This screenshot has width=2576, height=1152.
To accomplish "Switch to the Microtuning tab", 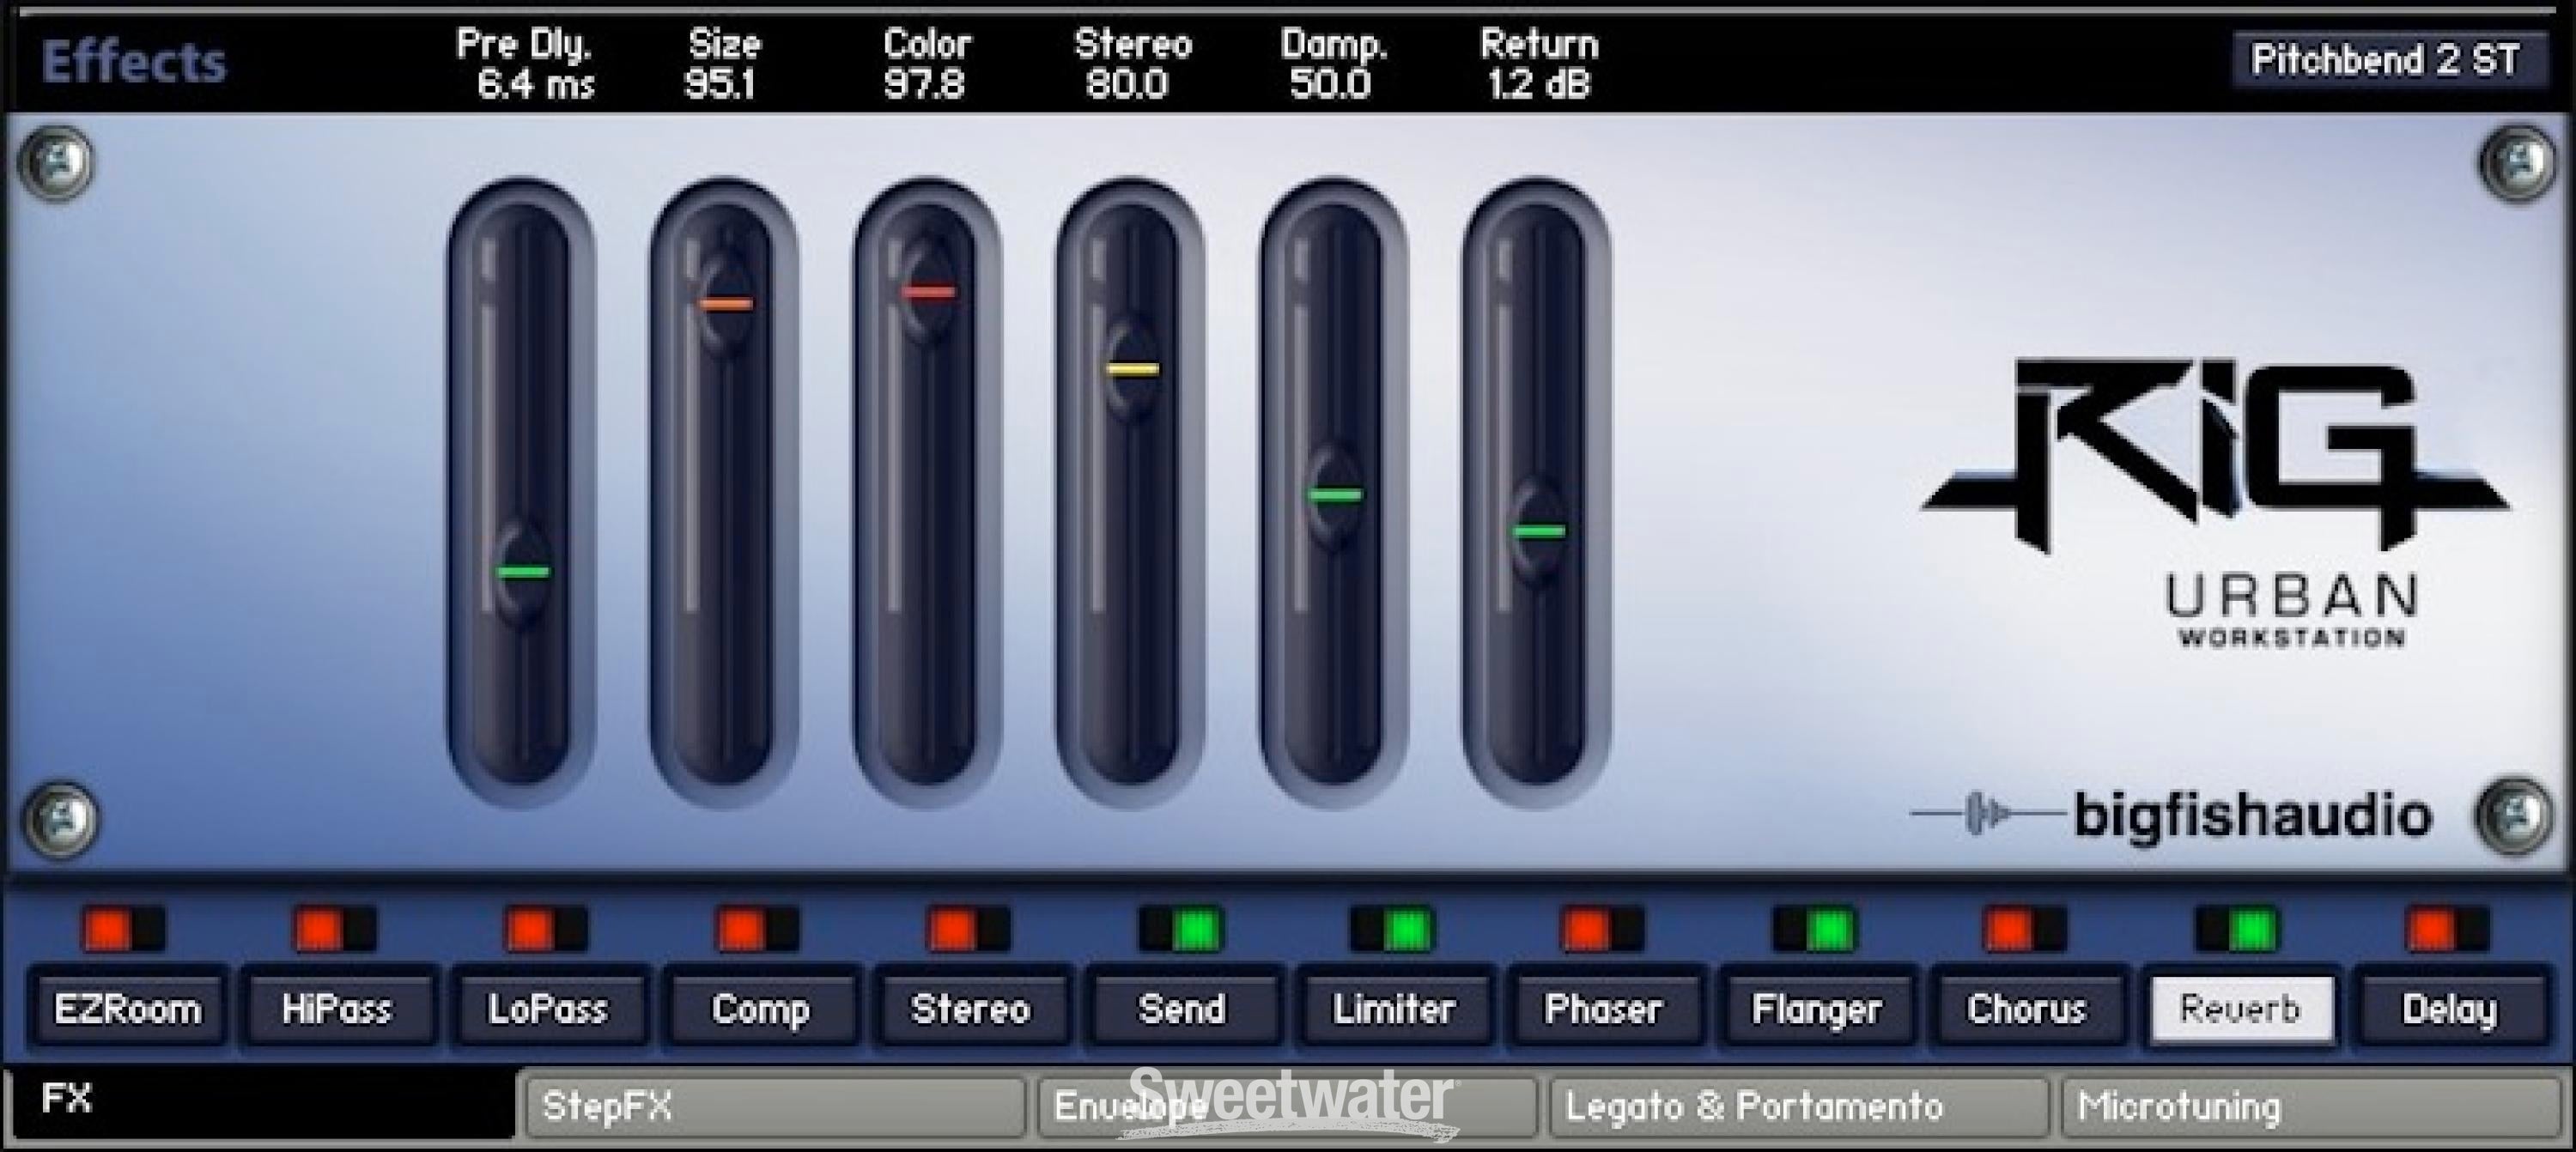I will coord(2311,1106).
